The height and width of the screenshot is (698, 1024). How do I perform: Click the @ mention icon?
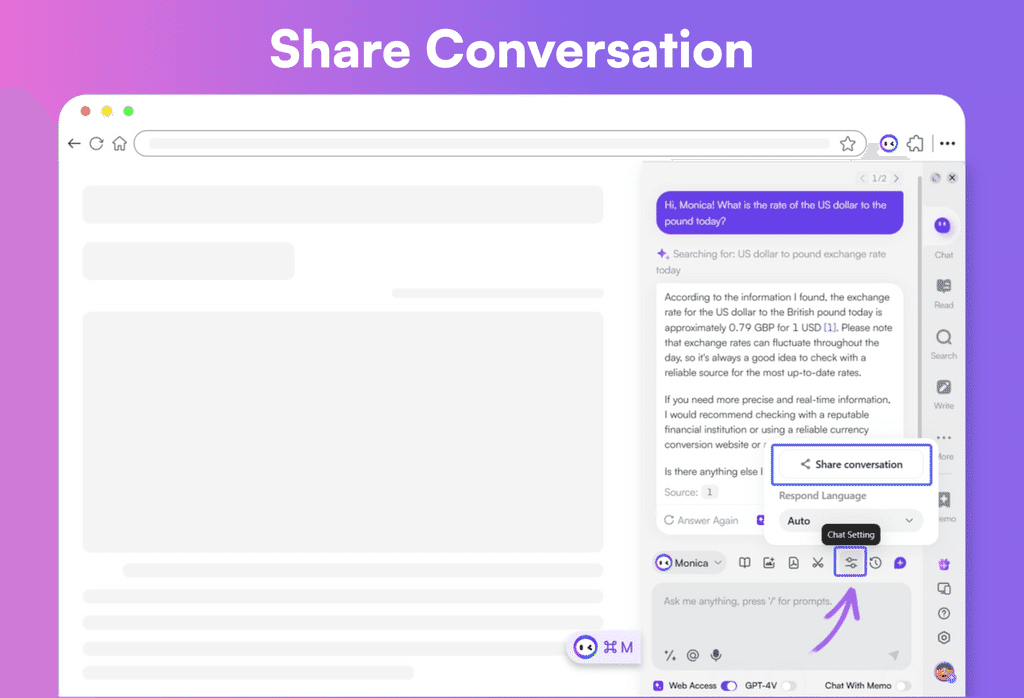693,655
